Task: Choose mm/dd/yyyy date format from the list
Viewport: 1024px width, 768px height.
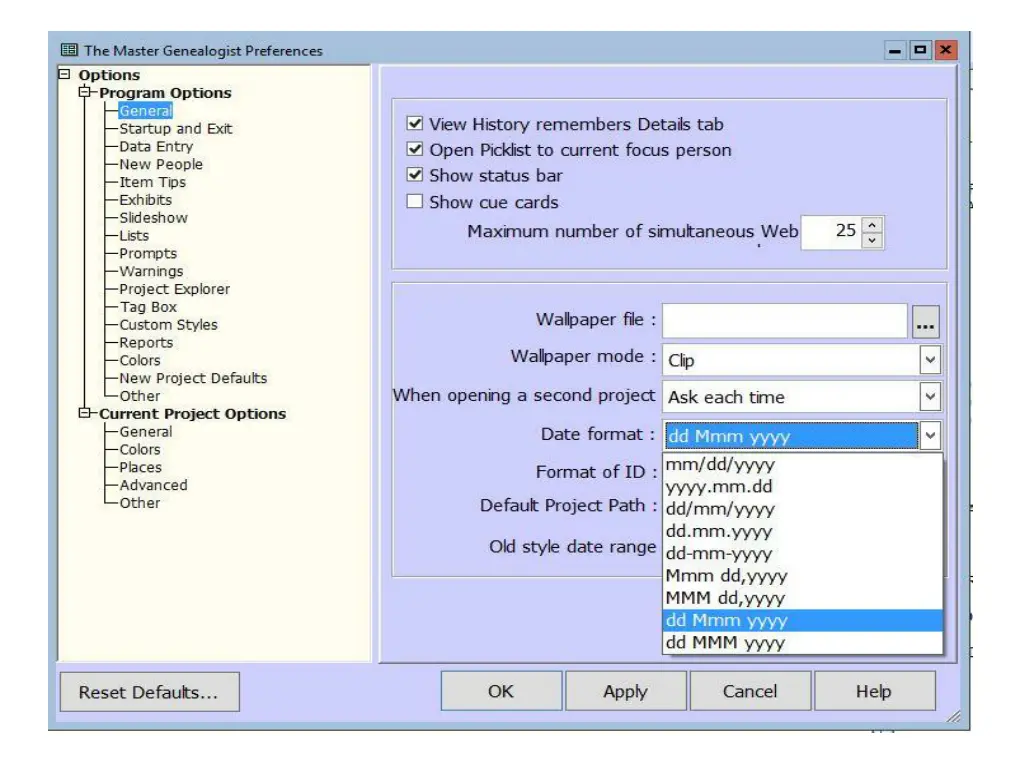Action: (x=803, y=464)
